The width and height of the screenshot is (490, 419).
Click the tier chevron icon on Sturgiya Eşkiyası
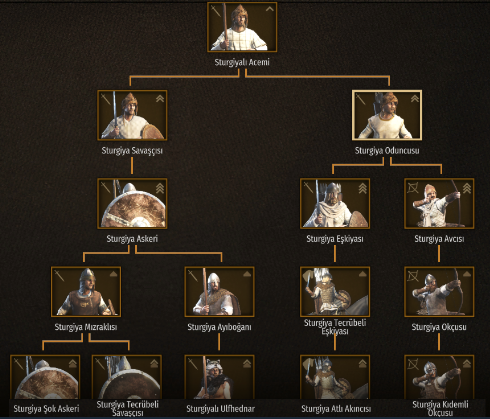[362, 188]
